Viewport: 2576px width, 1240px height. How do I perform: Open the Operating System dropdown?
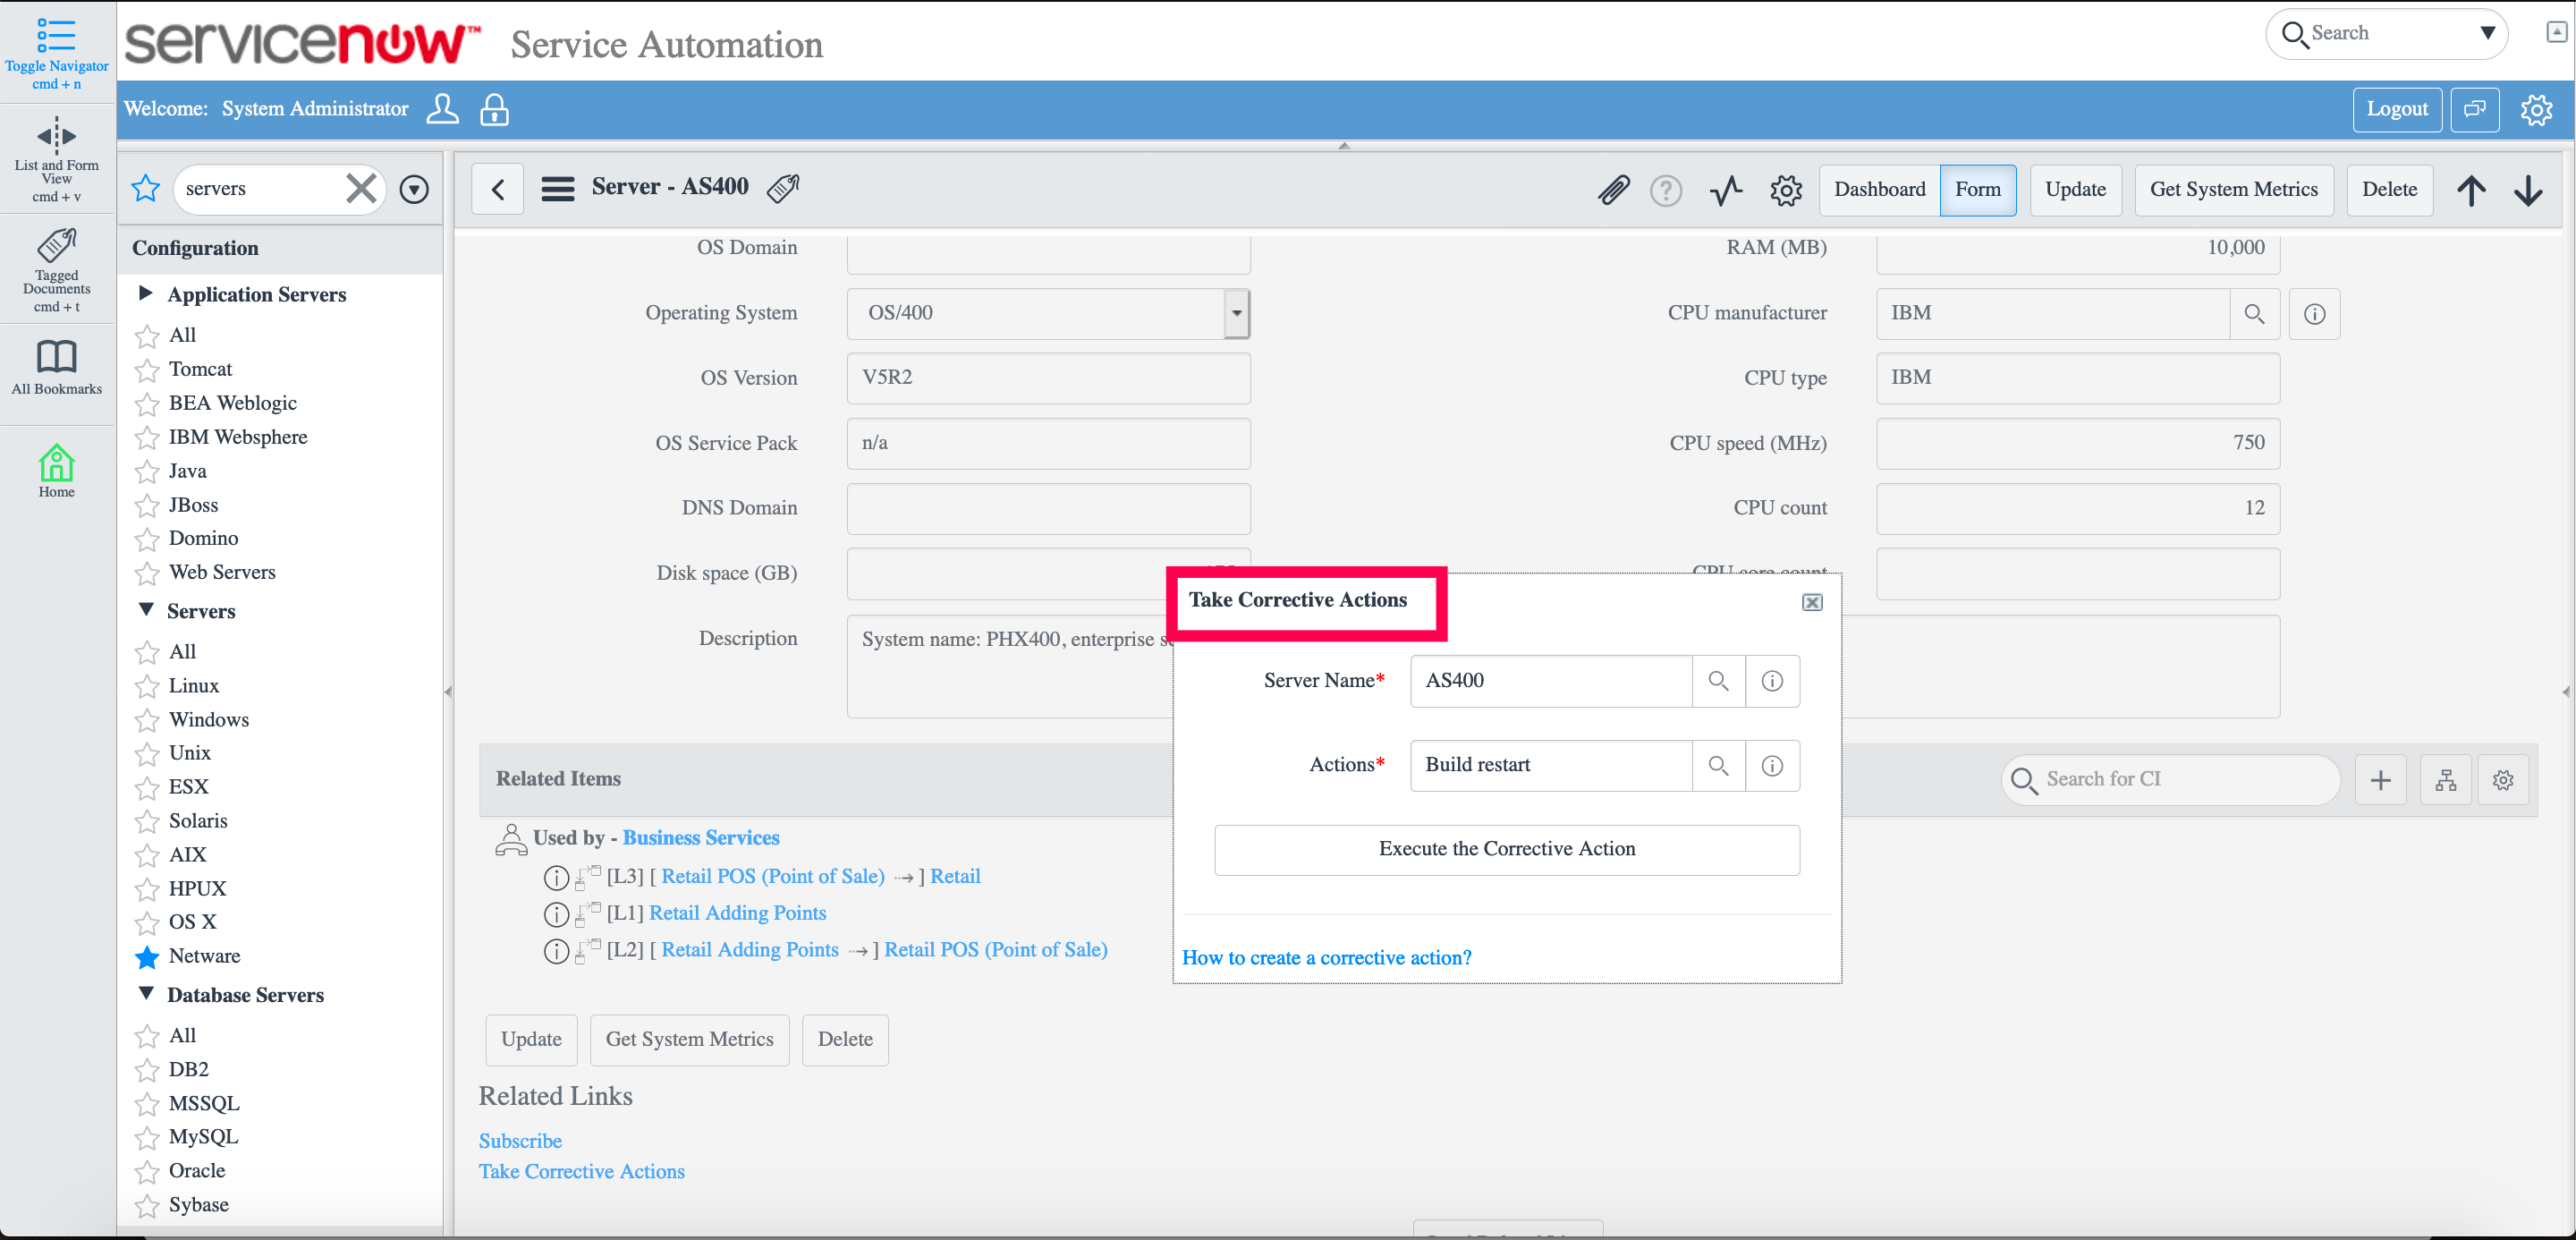click(1237, 313)
